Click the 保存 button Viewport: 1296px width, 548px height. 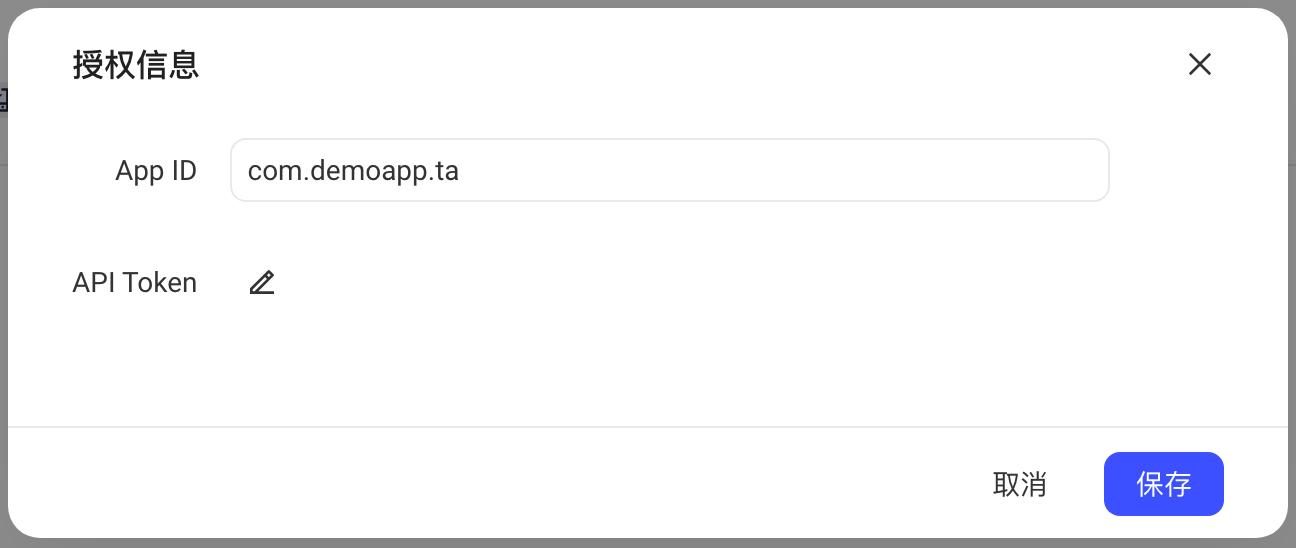pos(1164,484)
